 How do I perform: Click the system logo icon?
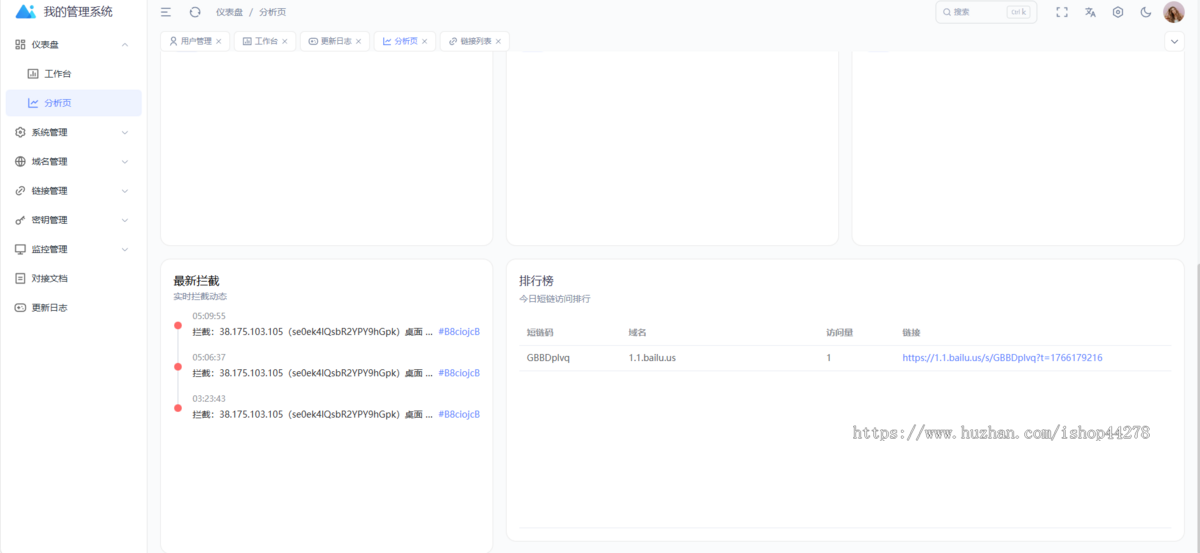click(26, 12)
